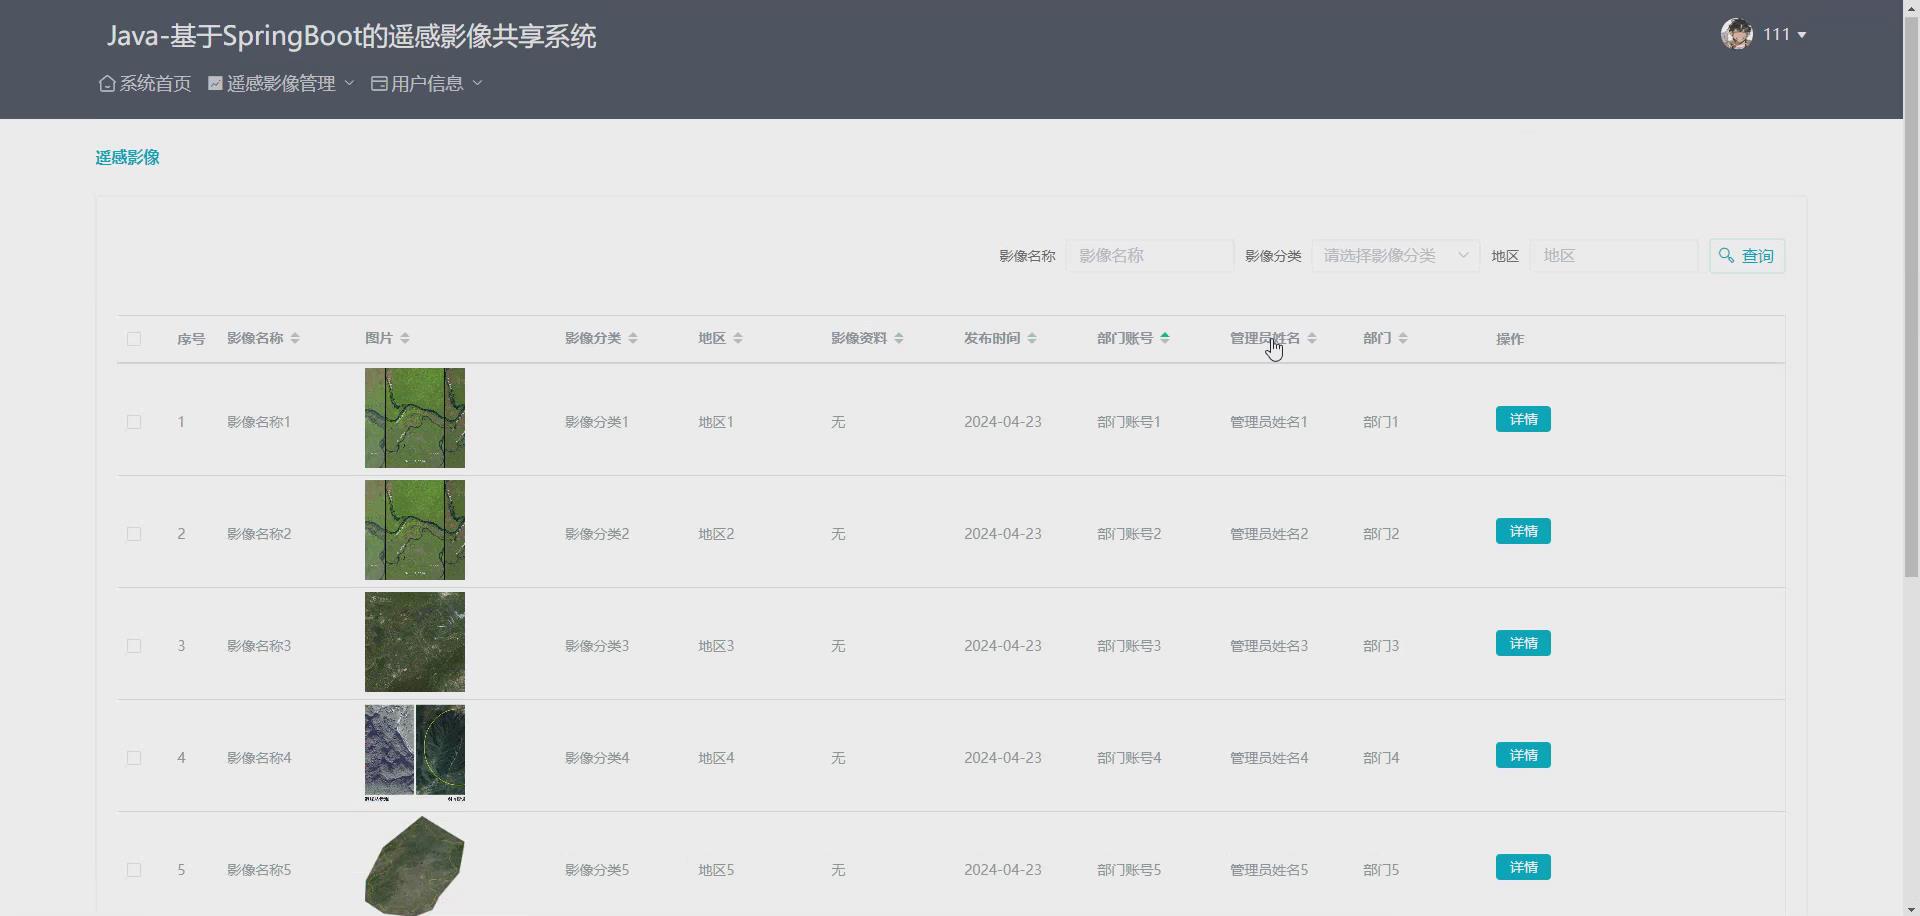Click the magnifier icon in the 查询 button

1726,256
